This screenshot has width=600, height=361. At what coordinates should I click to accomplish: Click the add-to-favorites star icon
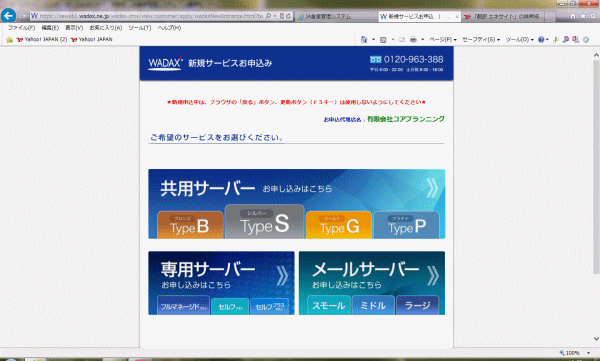10,39
